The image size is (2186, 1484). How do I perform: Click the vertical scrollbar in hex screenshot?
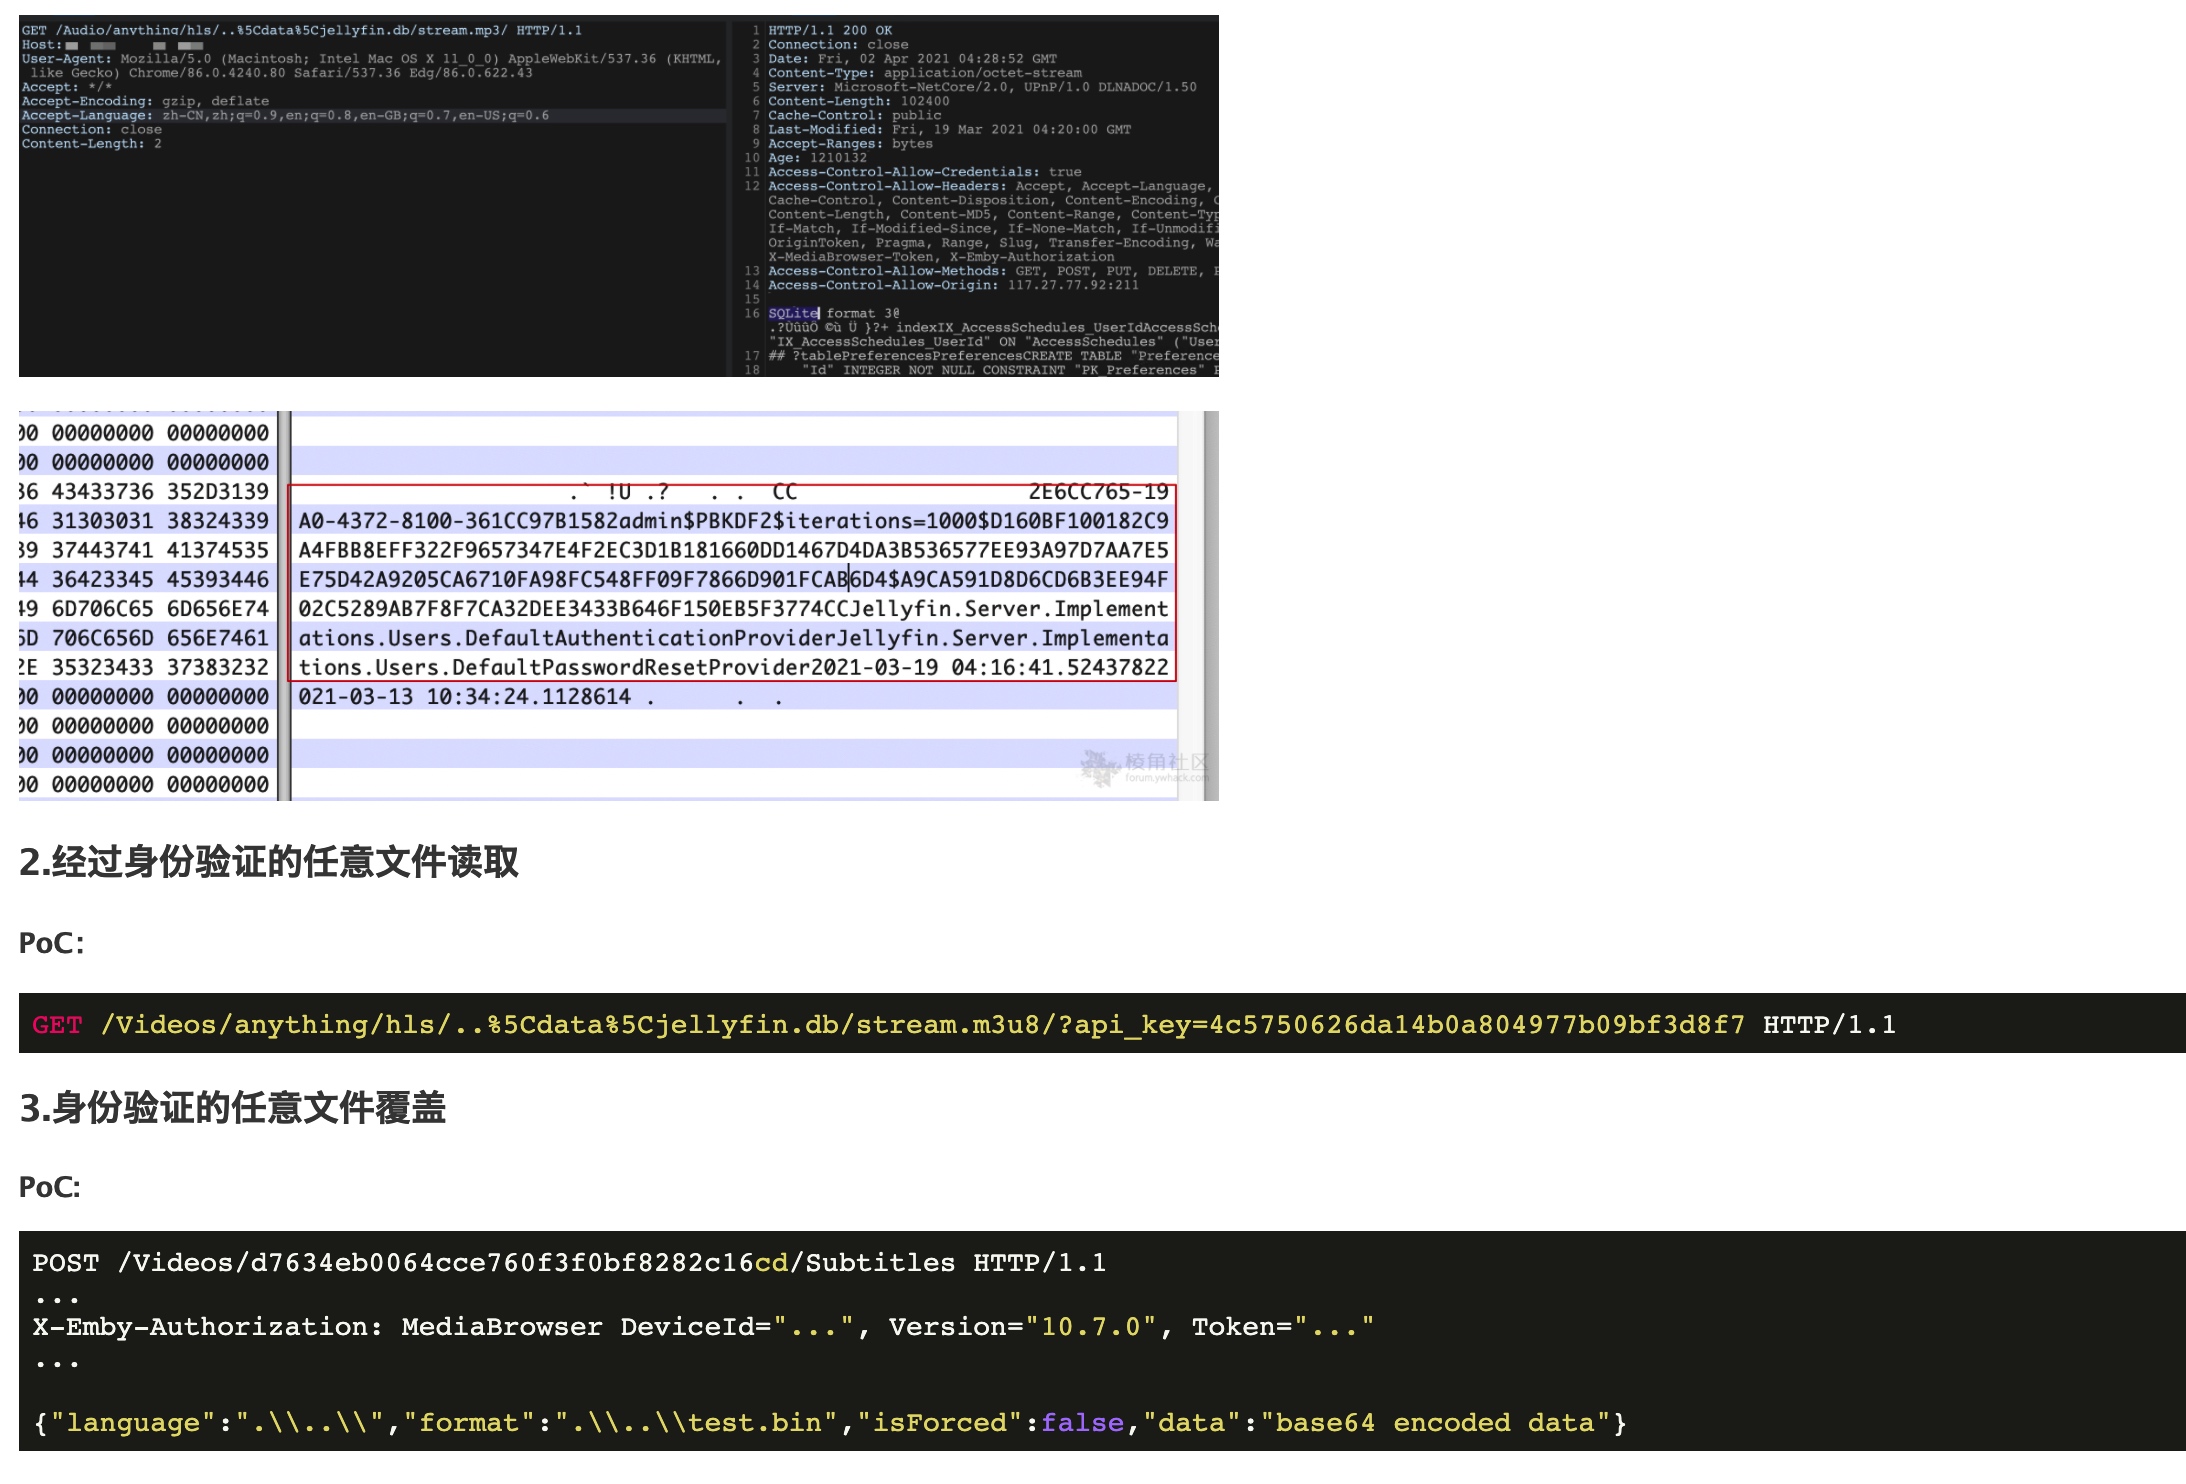[1210, 605]
